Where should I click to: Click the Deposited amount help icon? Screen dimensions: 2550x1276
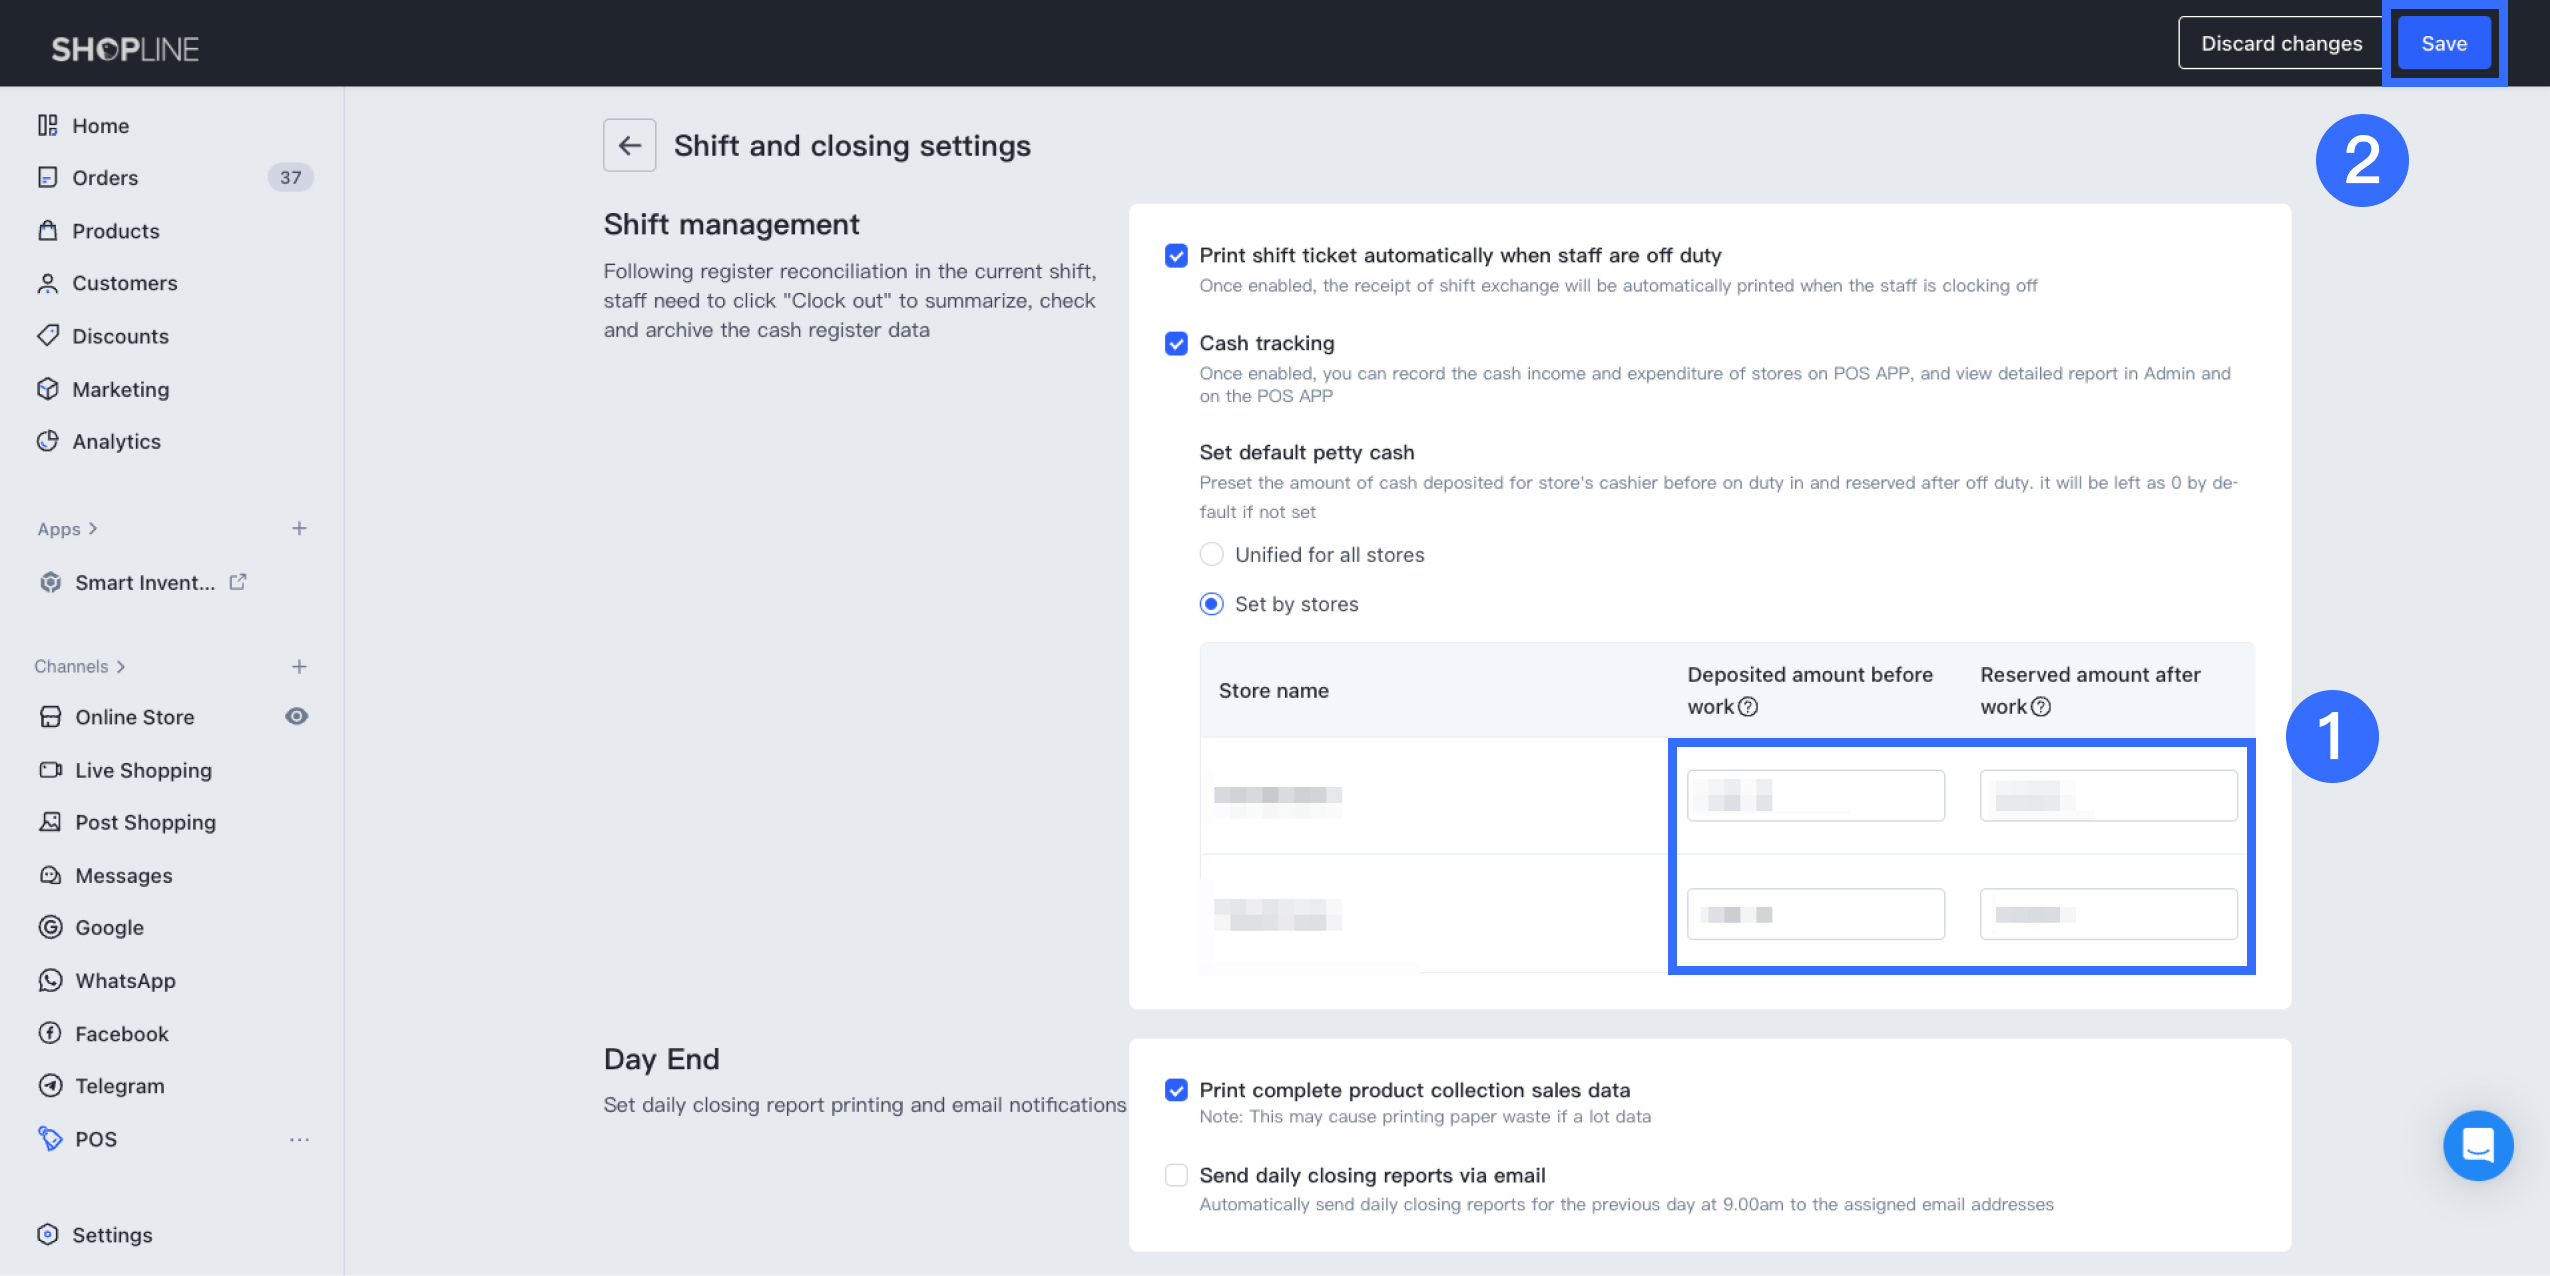[1748, 707]
